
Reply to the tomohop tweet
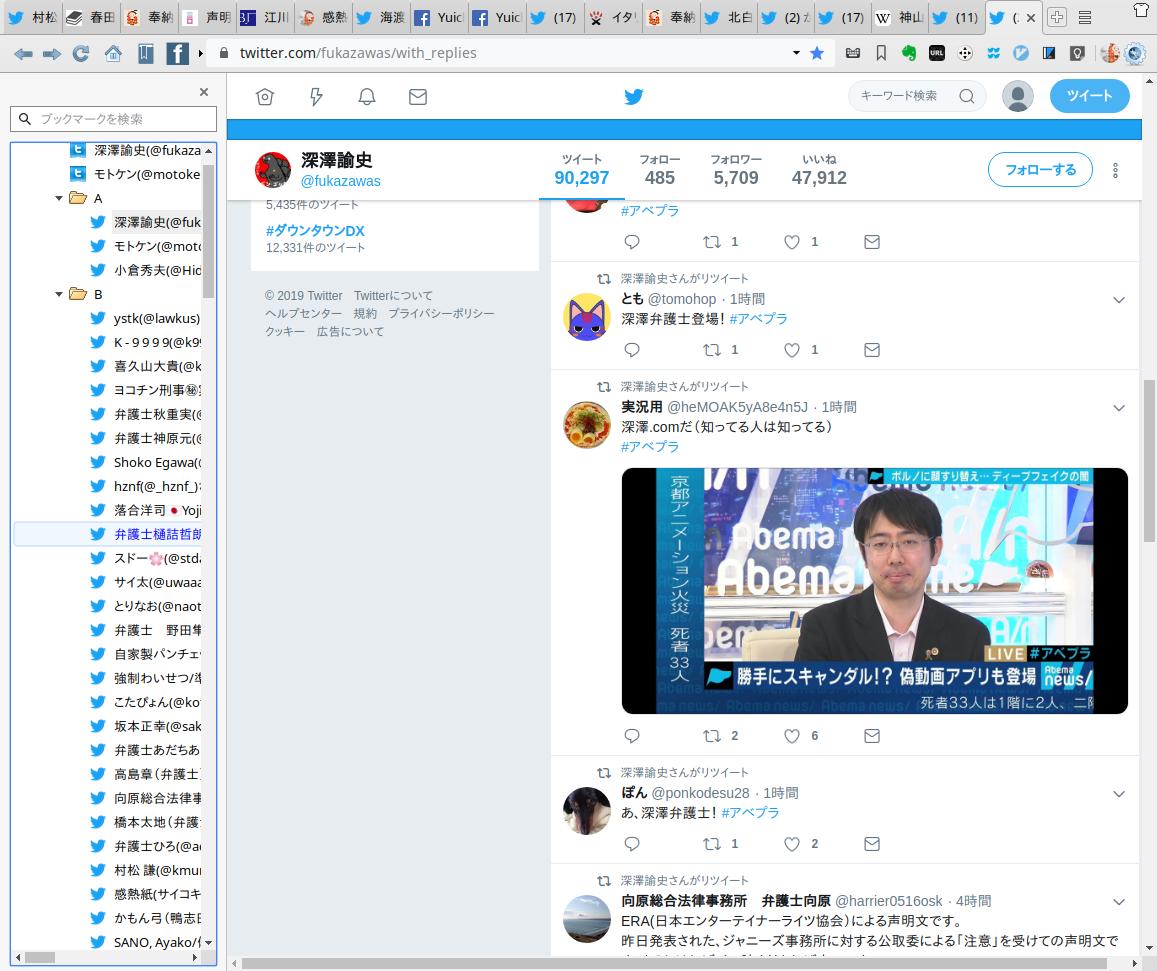coord(632,350)
